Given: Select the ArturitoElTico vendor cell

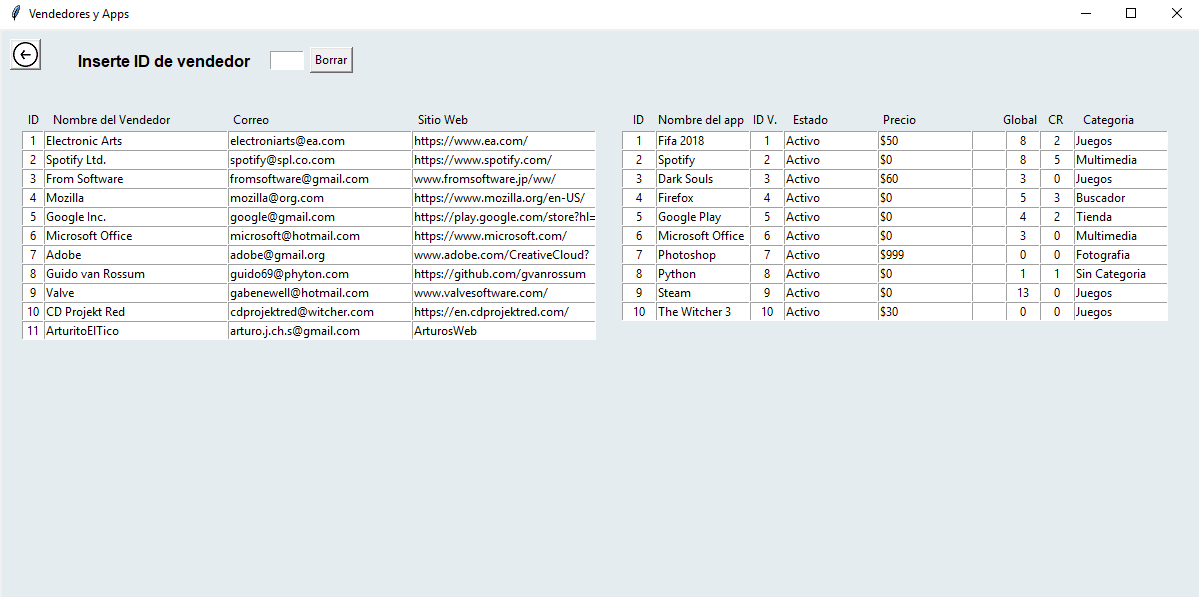Looking at the screenshot, I should click(x=136, y=331).
